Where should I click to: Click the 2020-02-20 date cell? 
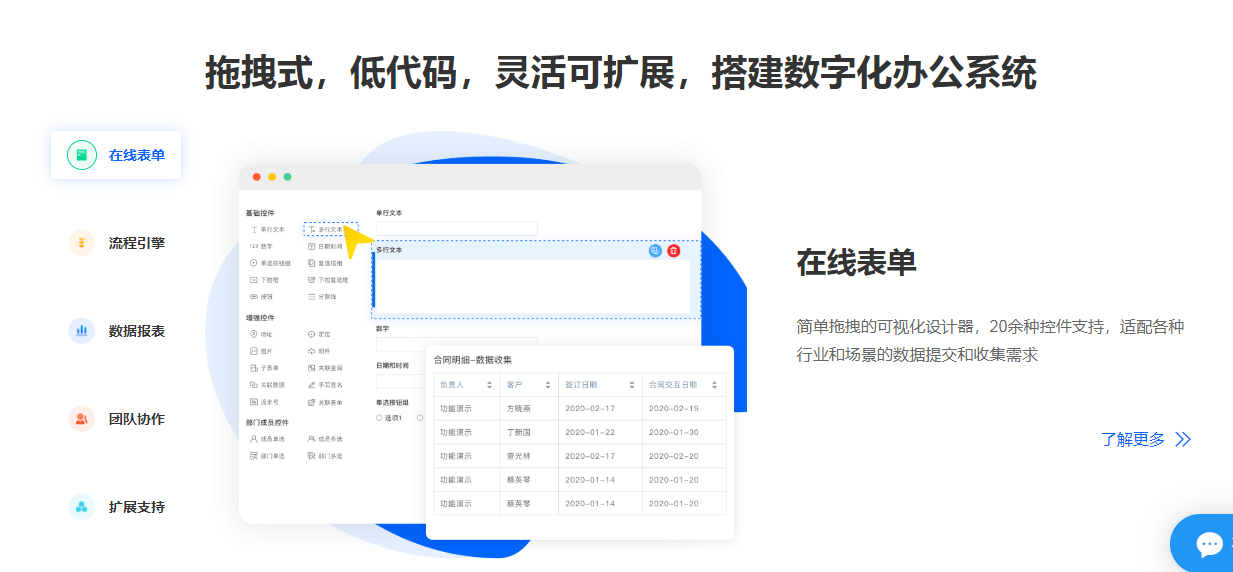pos(684,456)
